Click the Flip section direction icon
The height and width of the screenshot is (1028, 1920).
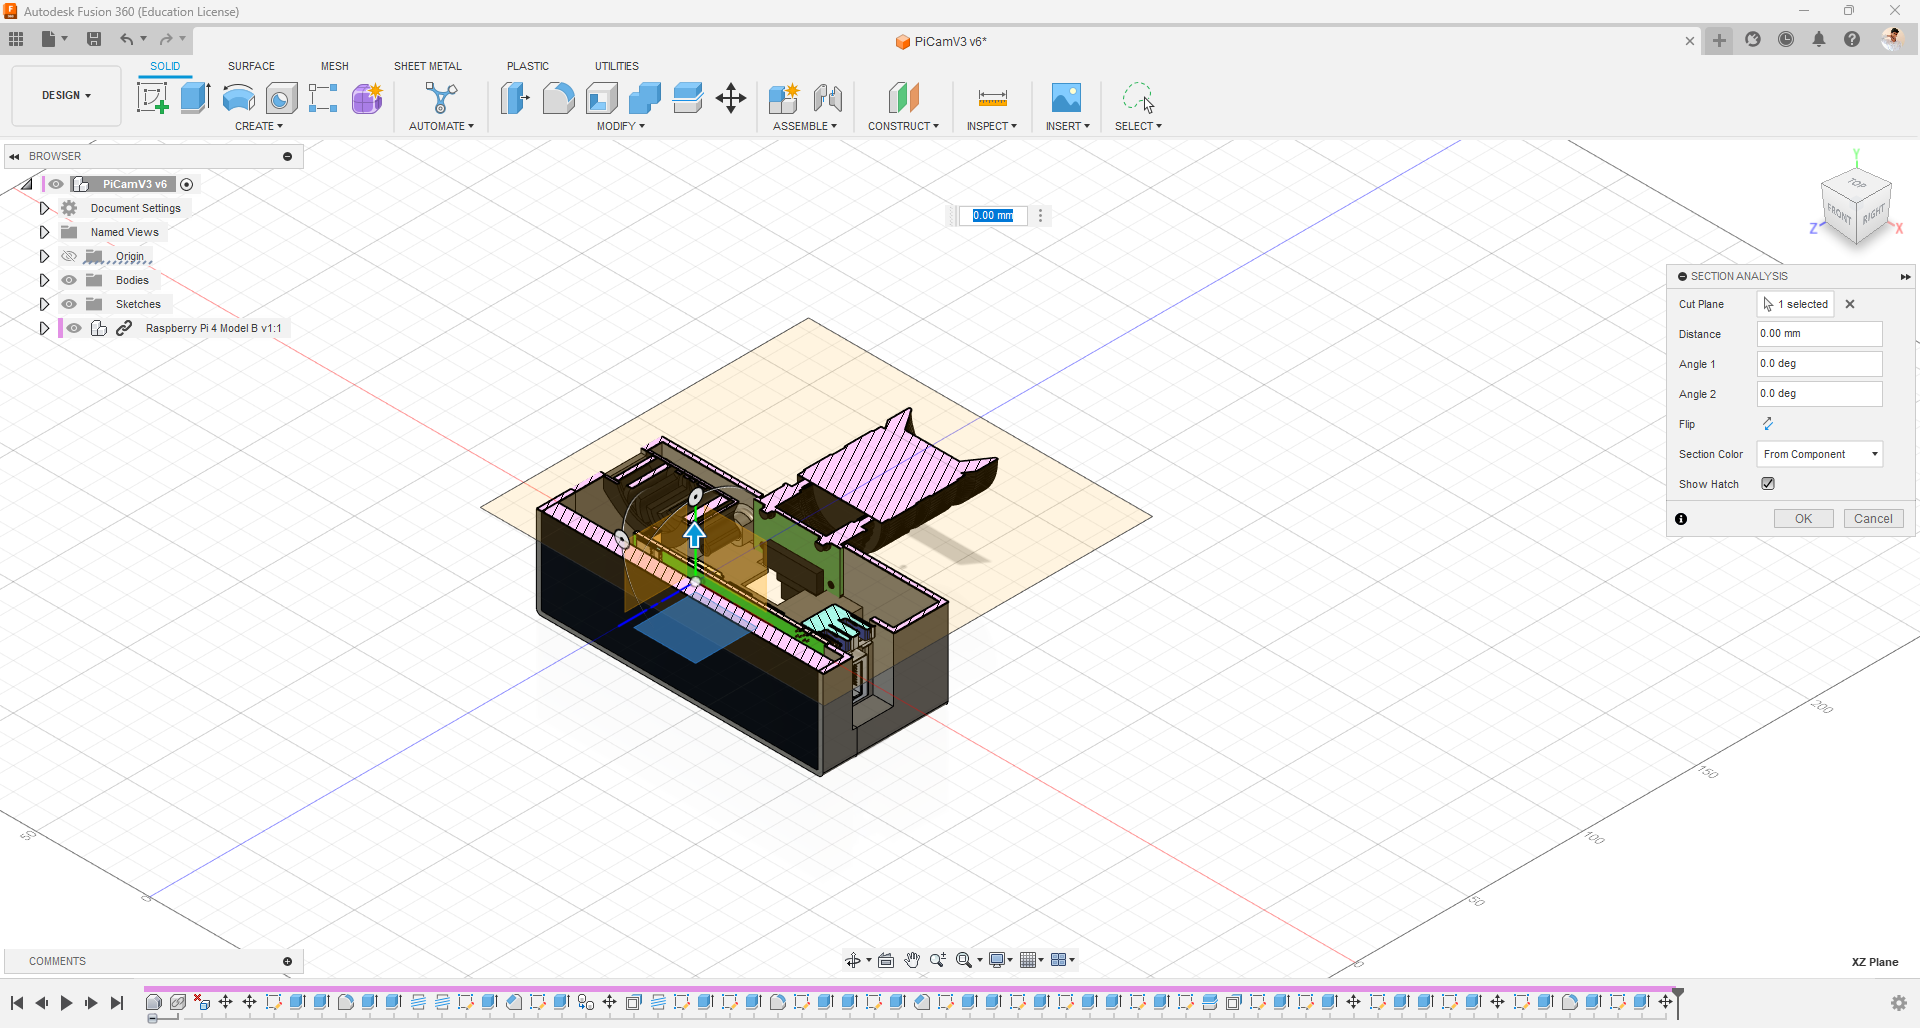(x=1768, y=424)
